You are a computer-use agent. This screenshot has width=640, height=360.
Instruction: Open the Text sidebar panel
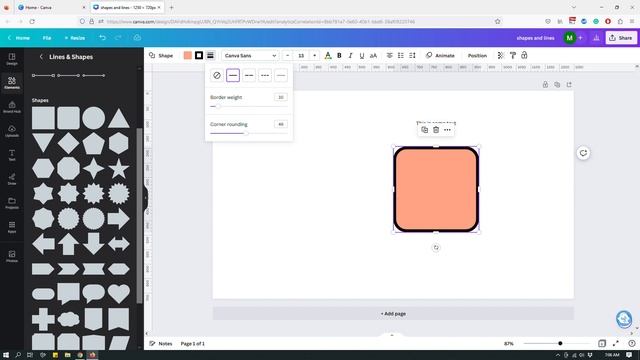(x=12, y=155)
